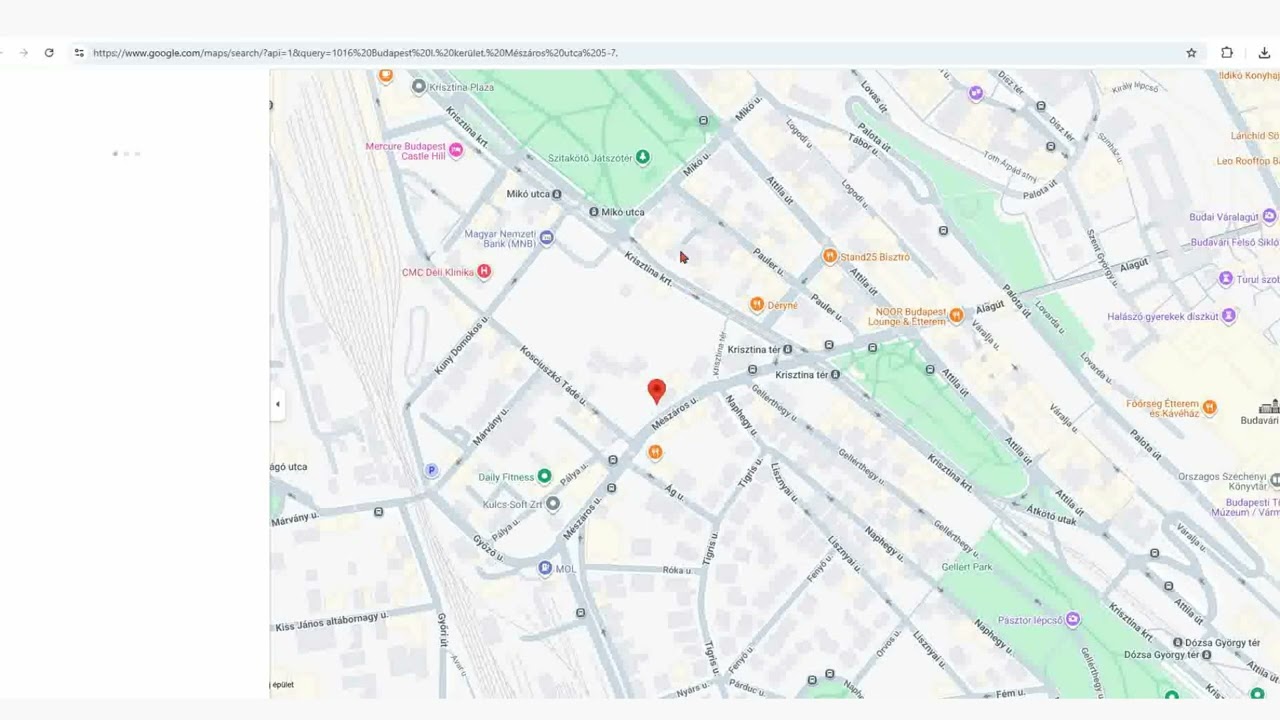Click the Kuny Domokos u. street label
The image size is (1280, 720).
click(462, 347)
